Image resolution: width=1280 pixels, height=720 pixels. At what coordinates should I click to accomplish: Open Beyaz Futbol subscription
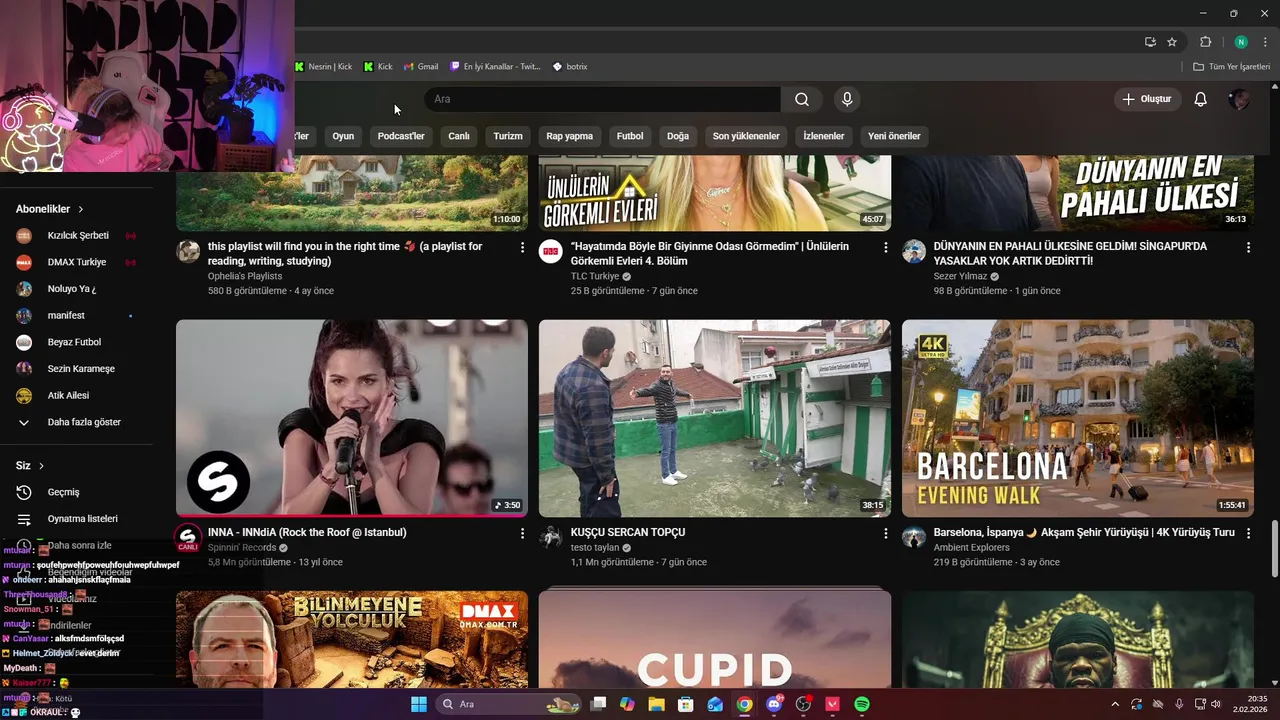pos(76,342)
